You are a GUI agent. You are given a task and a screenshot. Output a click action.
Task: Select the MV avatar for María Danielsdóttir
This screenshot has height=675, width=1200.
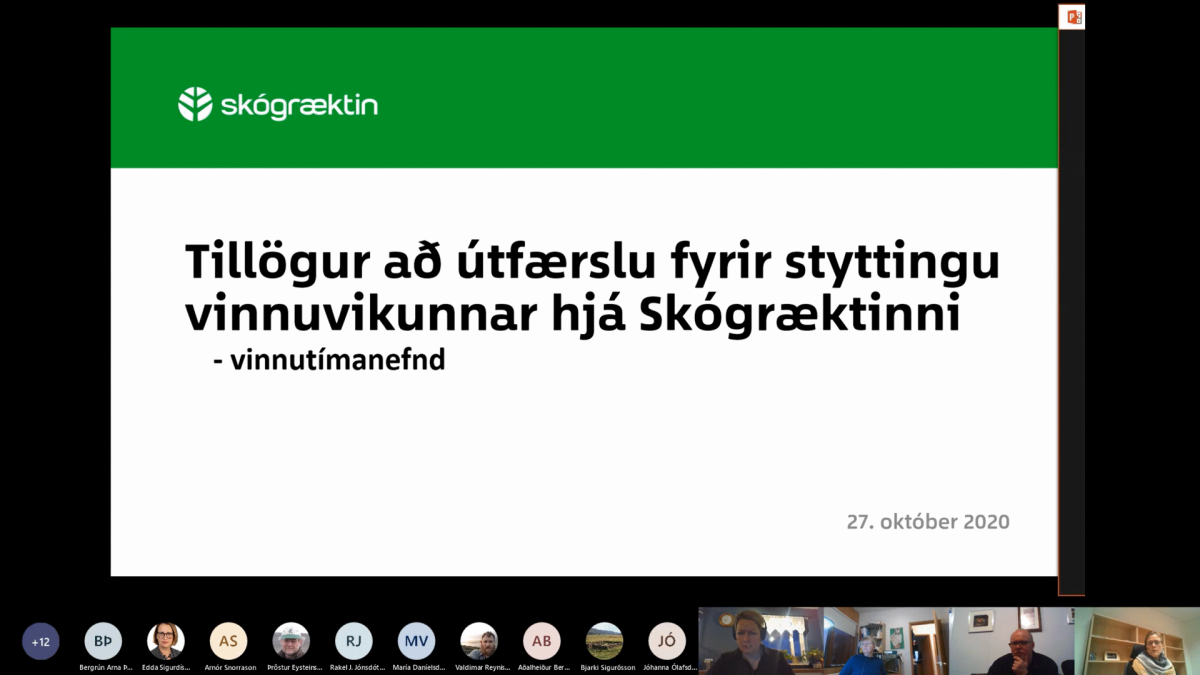[x=416, y=641]
